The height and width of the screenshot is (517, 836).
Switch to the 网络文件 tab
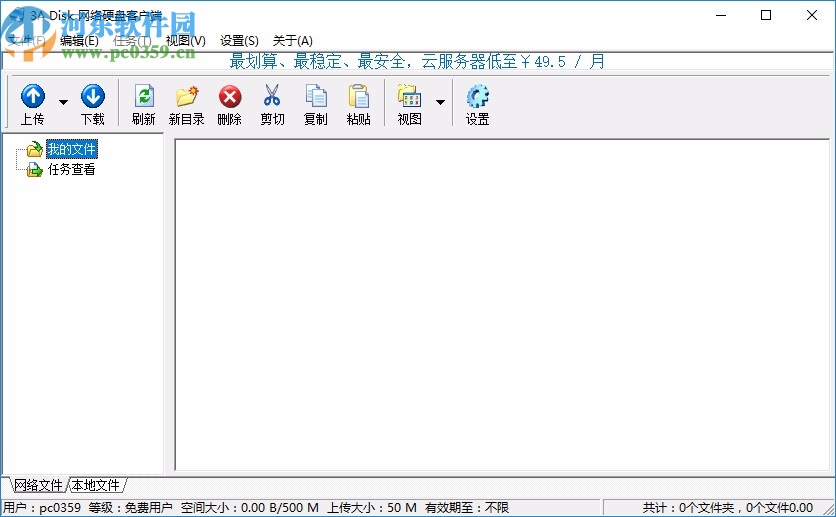click(38, 485)
